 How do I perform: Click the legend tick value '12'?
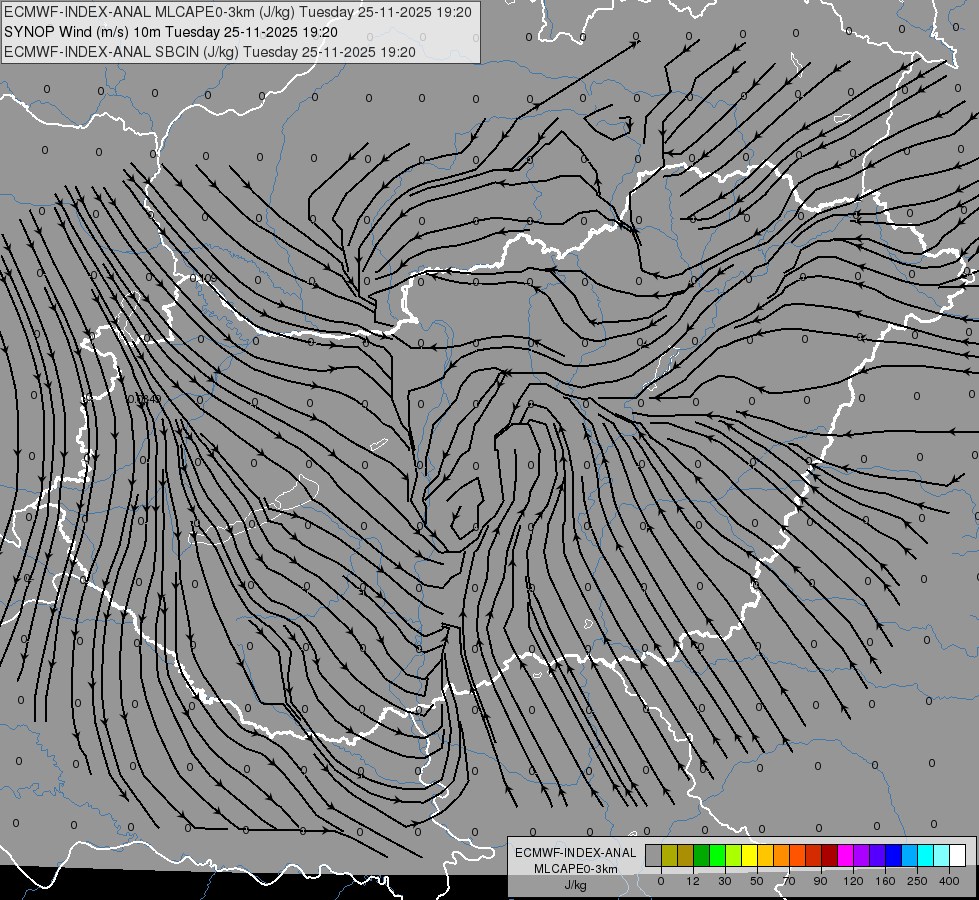tap(693, 881)
